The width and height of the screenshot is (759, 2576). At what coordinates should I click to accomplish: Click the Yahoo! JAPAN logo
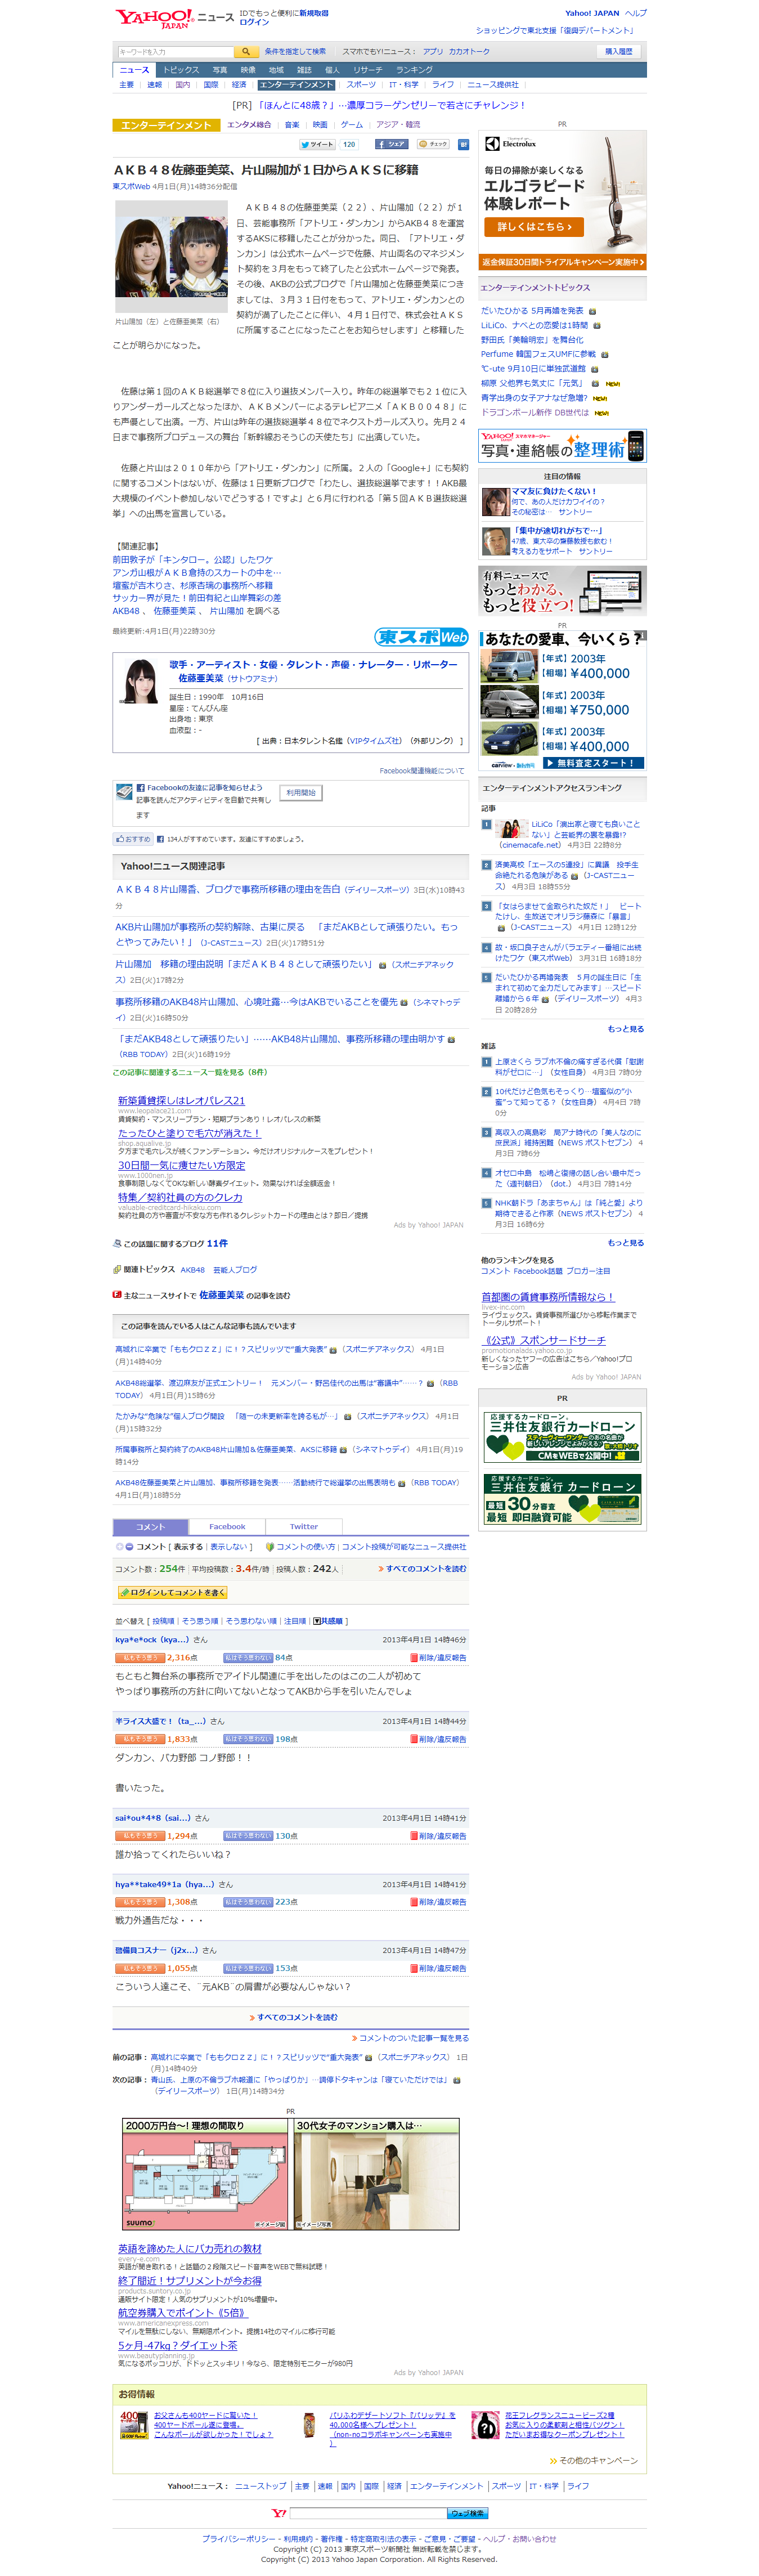click(154, 18)
